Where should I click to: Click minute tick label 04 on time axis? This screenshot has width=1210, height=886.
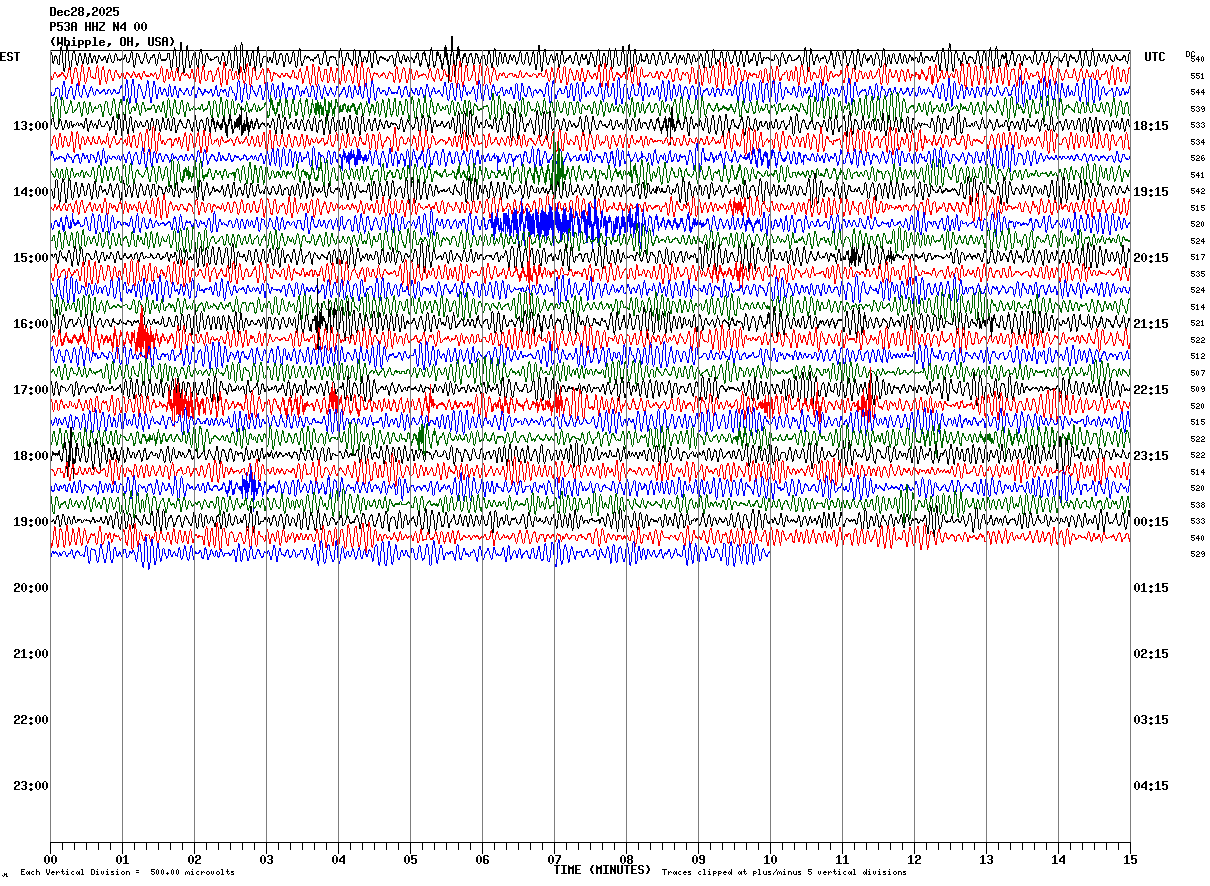click(x=338, y=859)
